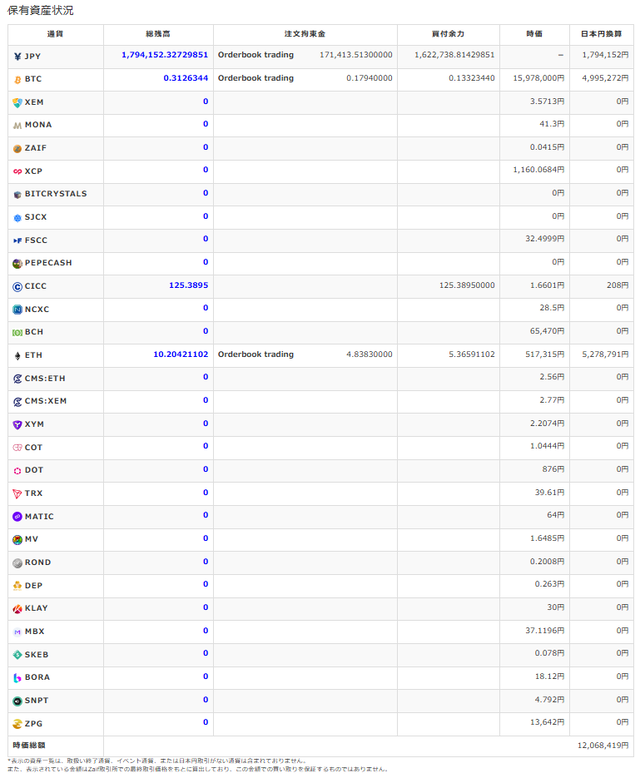
Task: Click the SNPT token icon
Action: [17, 701]
